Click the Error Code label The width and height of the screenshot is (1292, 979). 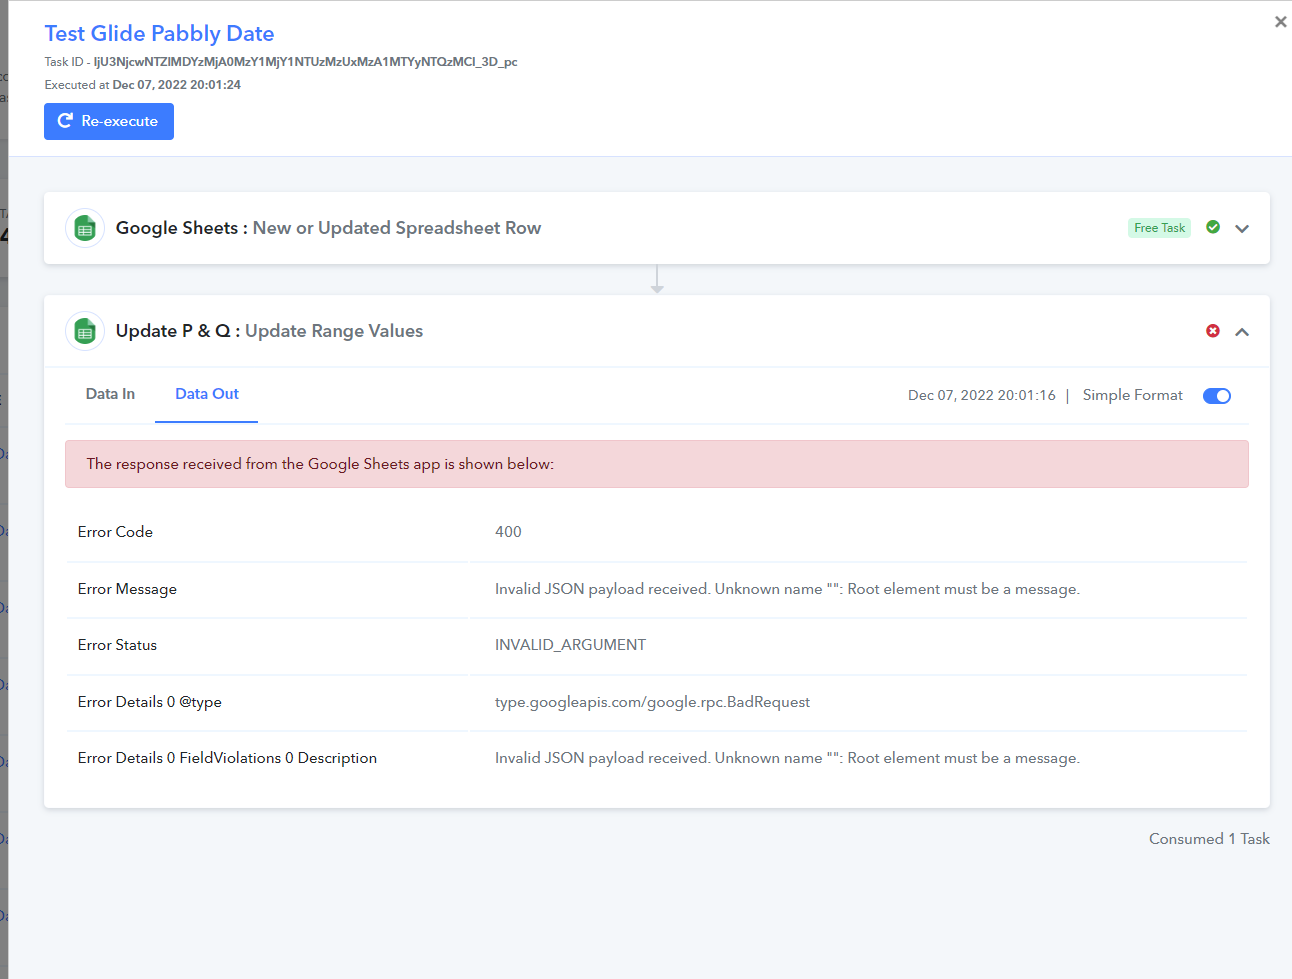pyautogui.click(x=115, y=532)
